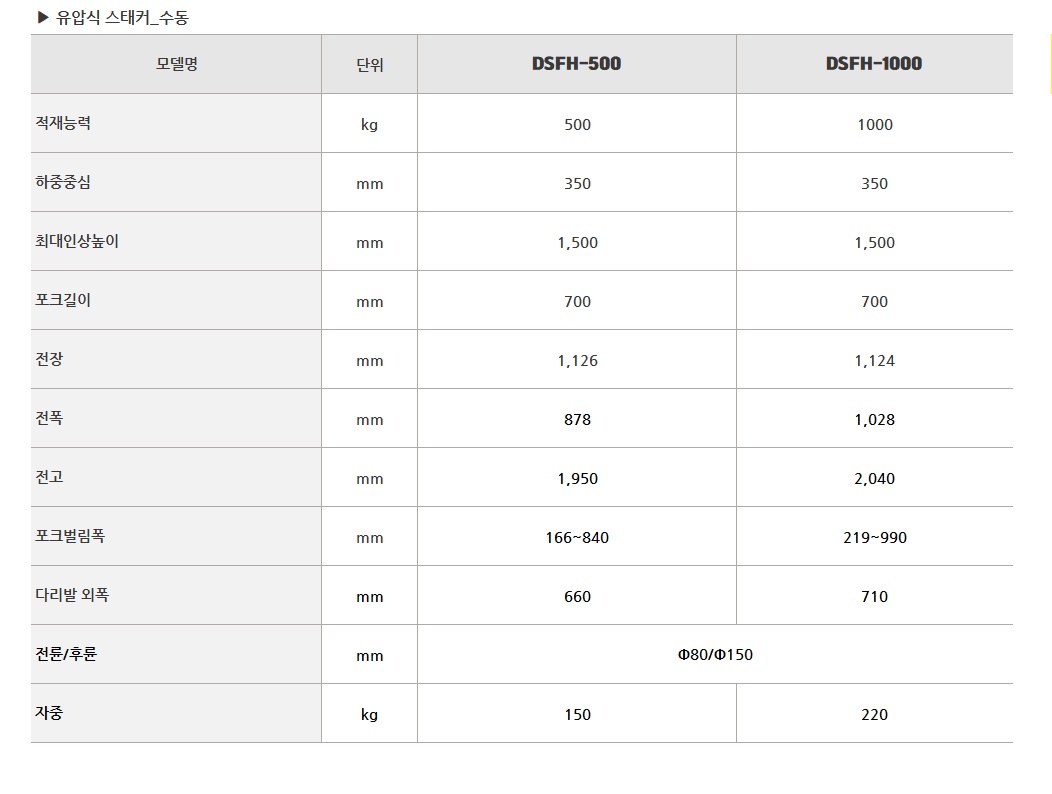Click the Φ80/Φ150 wheel size cell
1052x794 pixels.
tap(715, 654)
